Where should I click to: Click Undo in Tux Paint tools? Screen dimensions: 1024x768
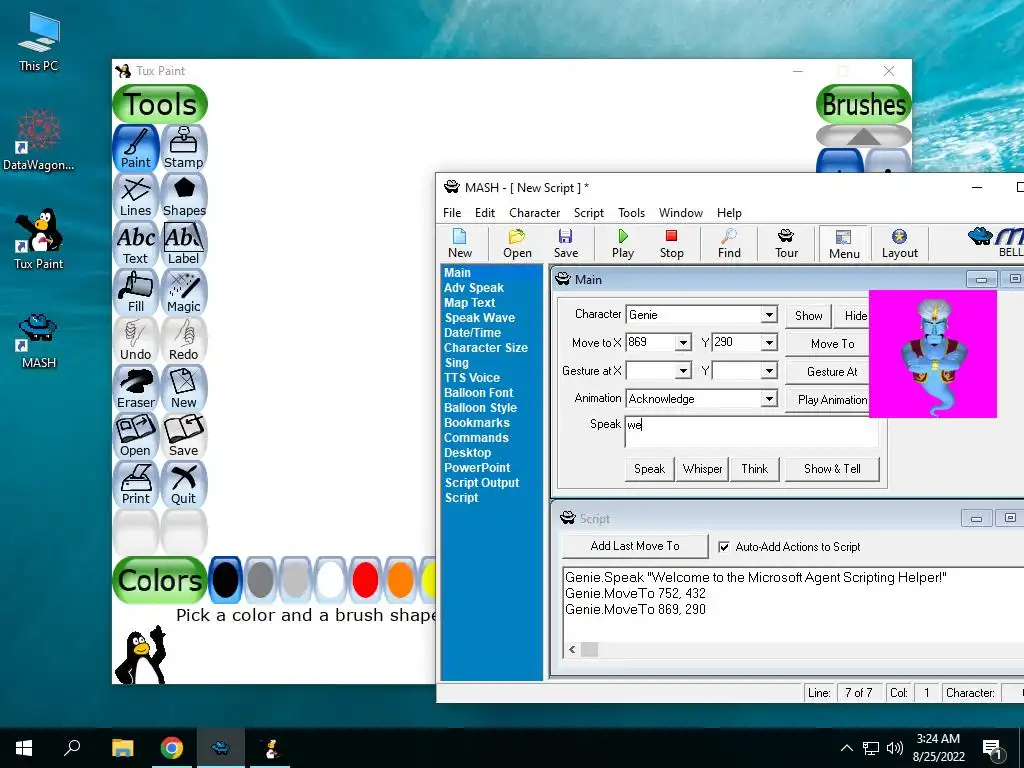pyautogui.click(x=136, y=340)
